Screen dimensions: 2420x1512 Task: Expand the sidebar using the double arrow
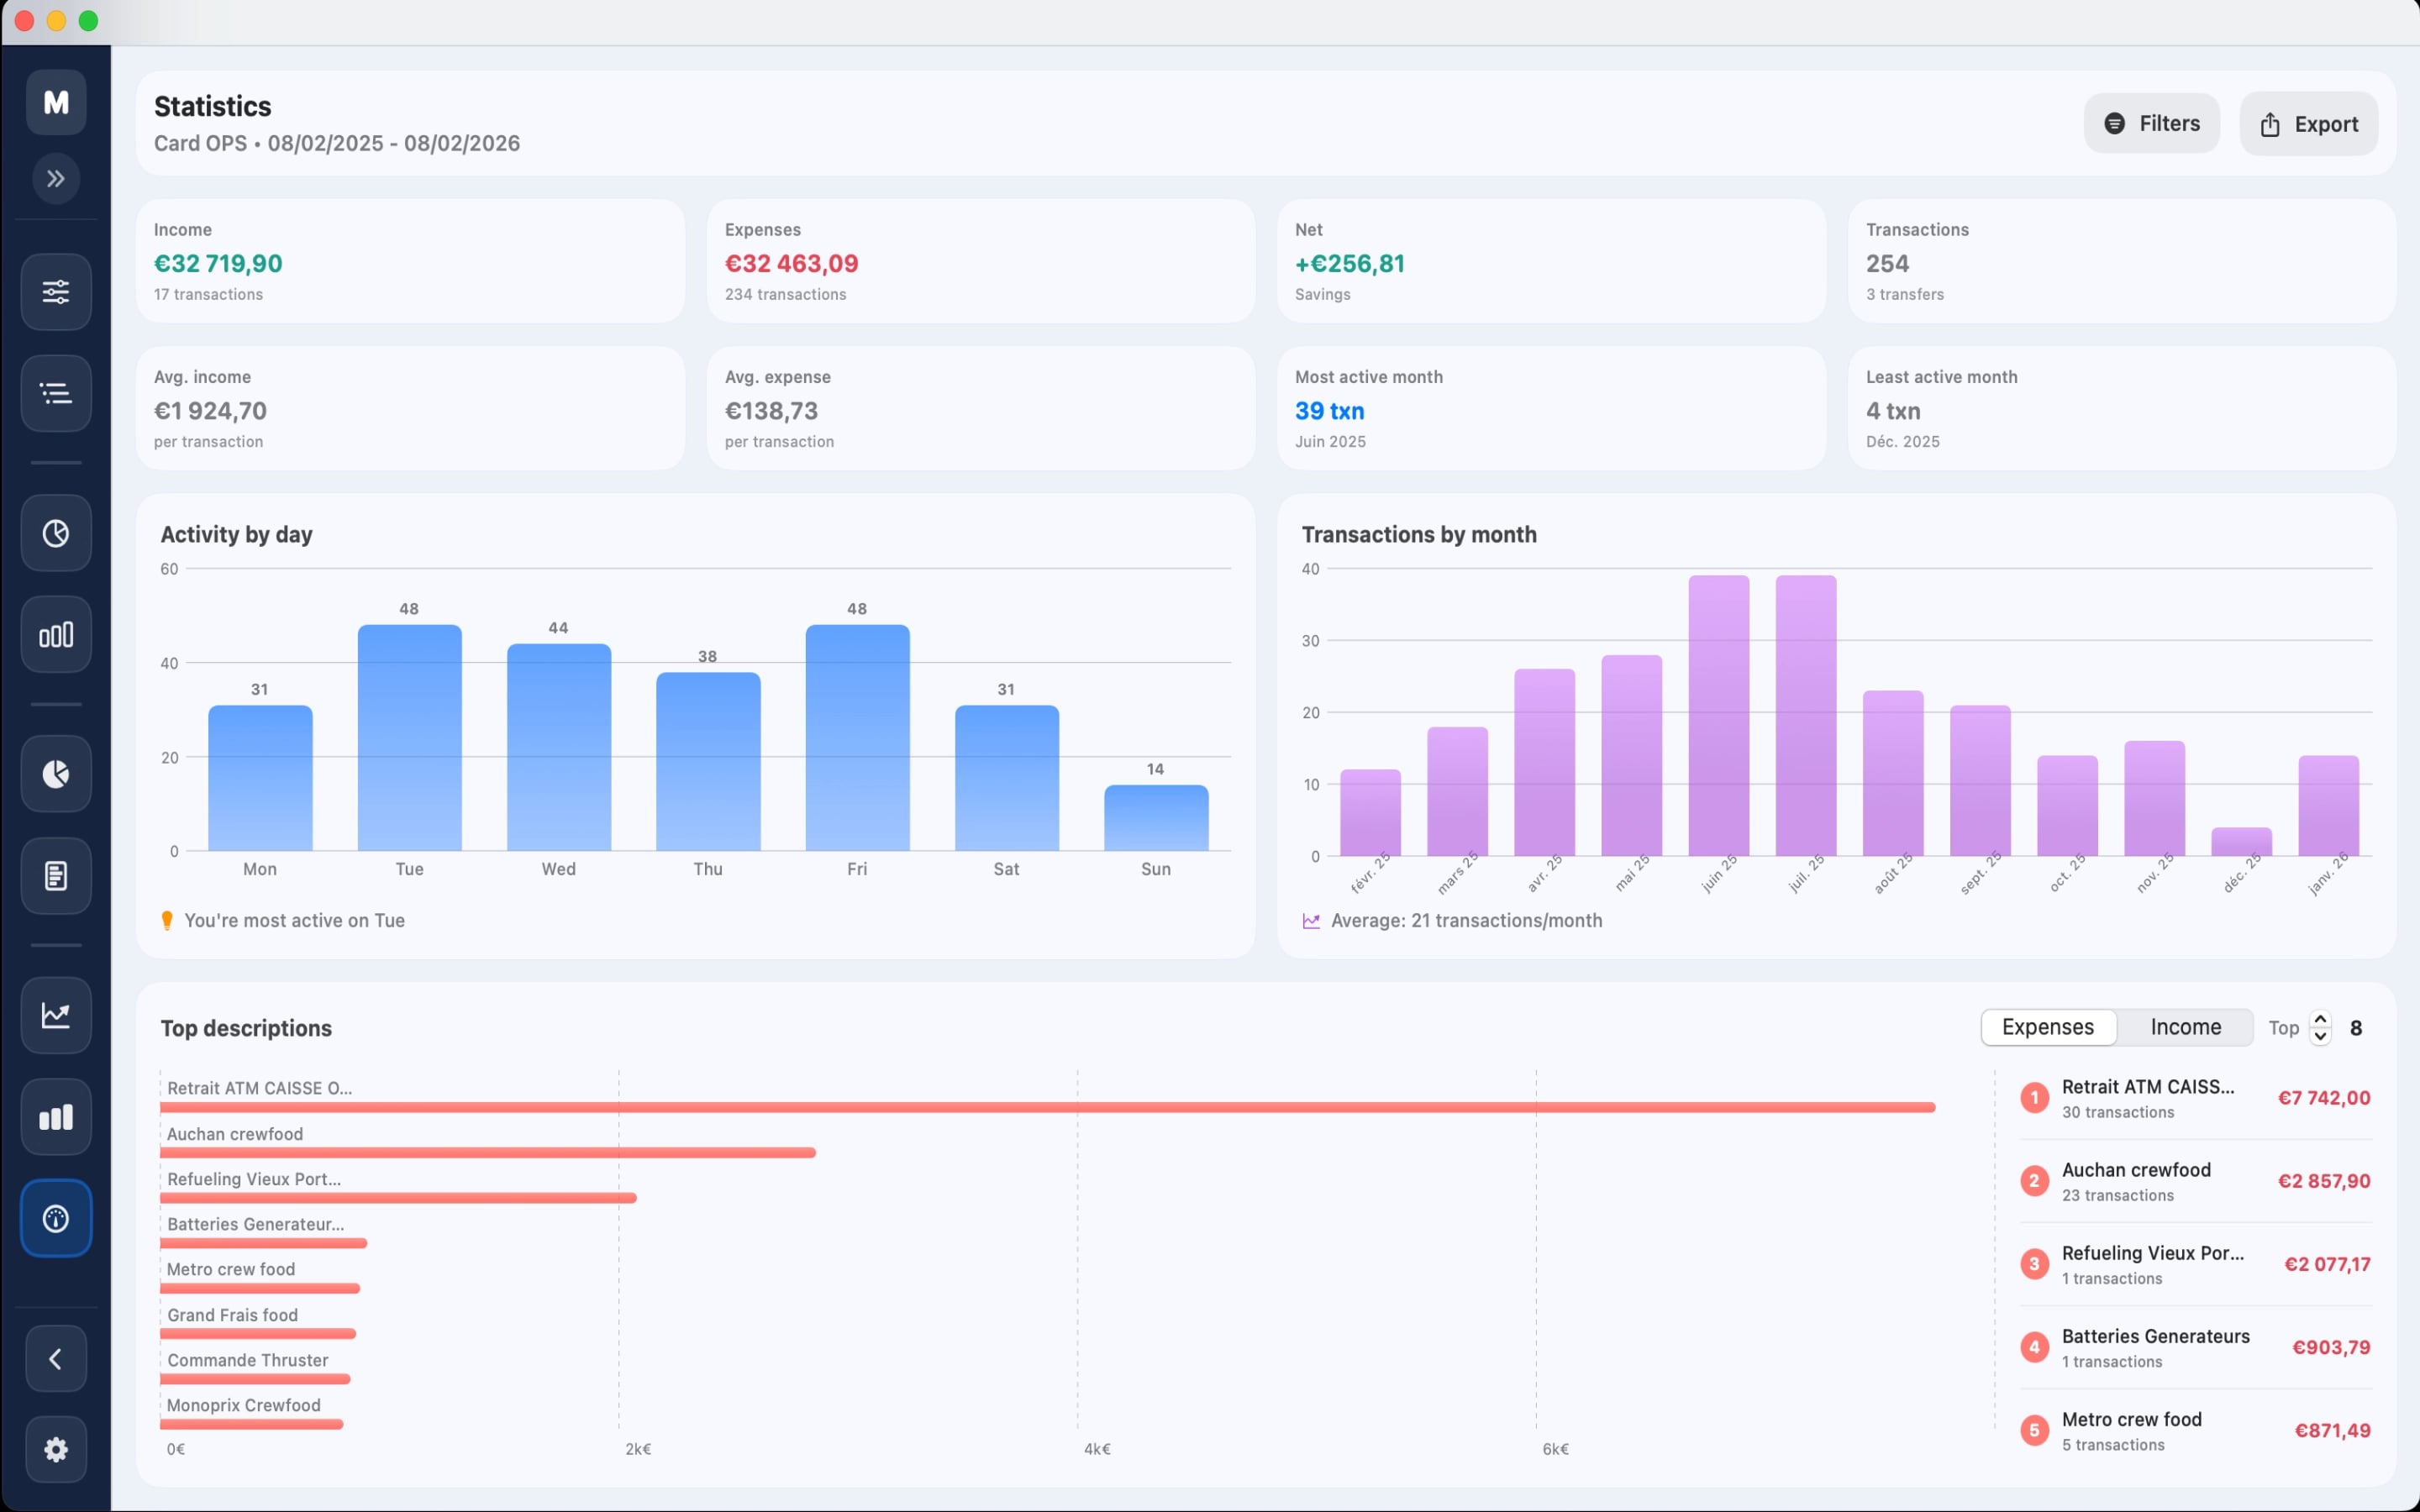pos(56,178)
